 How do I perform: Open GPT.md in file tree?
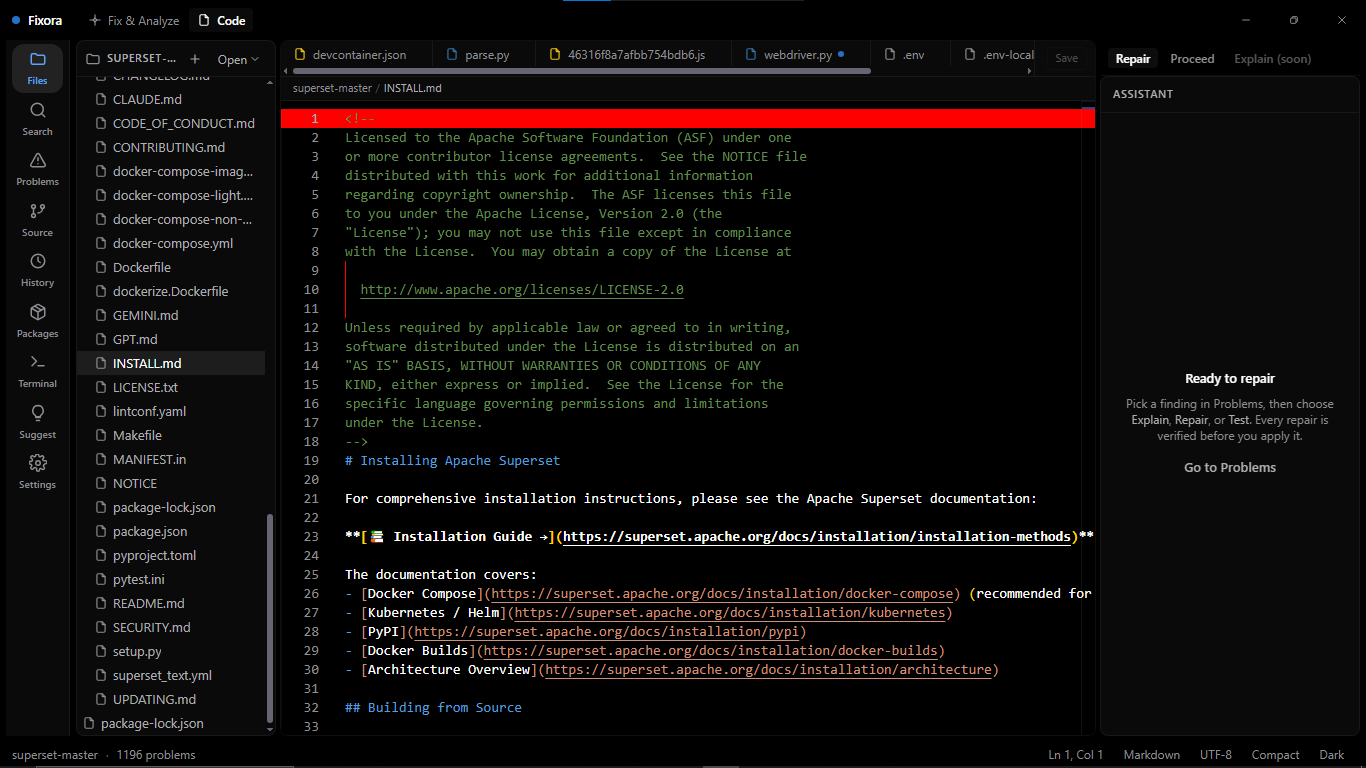pyautogui.click(x=135, y=339)
